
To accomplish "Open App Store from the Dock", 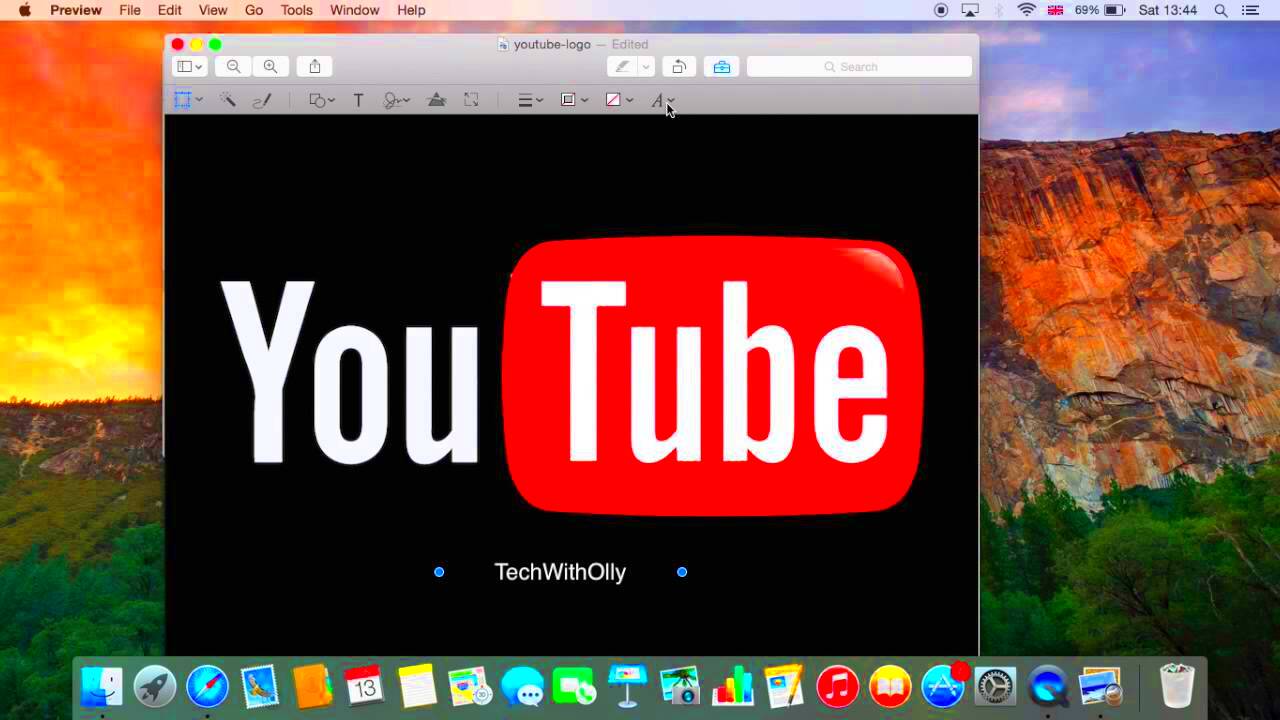I will (943, 687).
